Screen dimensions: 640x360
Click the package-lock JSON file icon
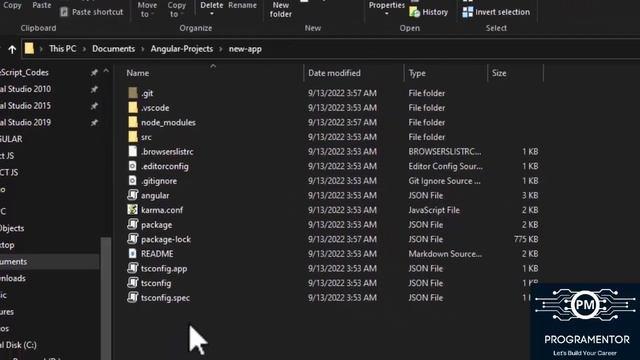click(133, 239)
